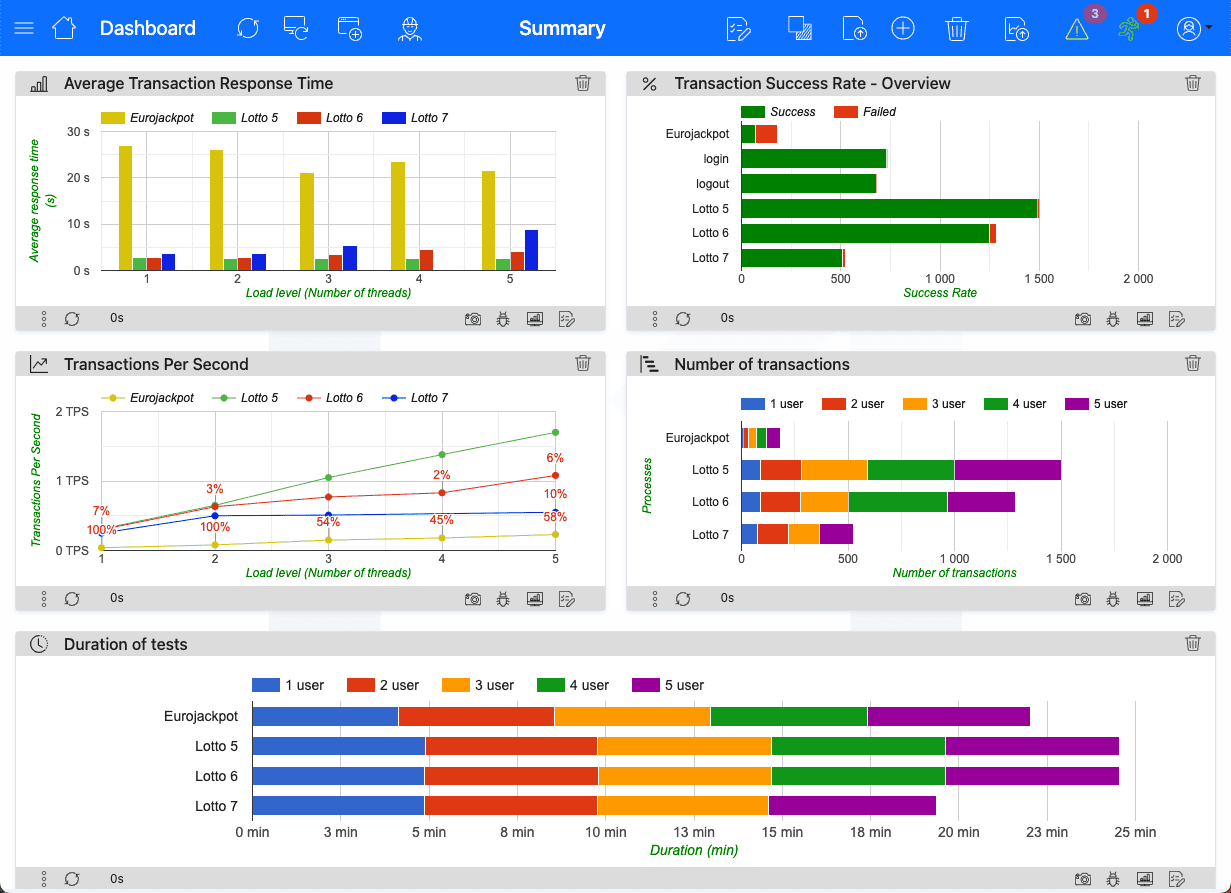Click the add window icon in toolbar

pyautogui.click(x=350, y=28)
